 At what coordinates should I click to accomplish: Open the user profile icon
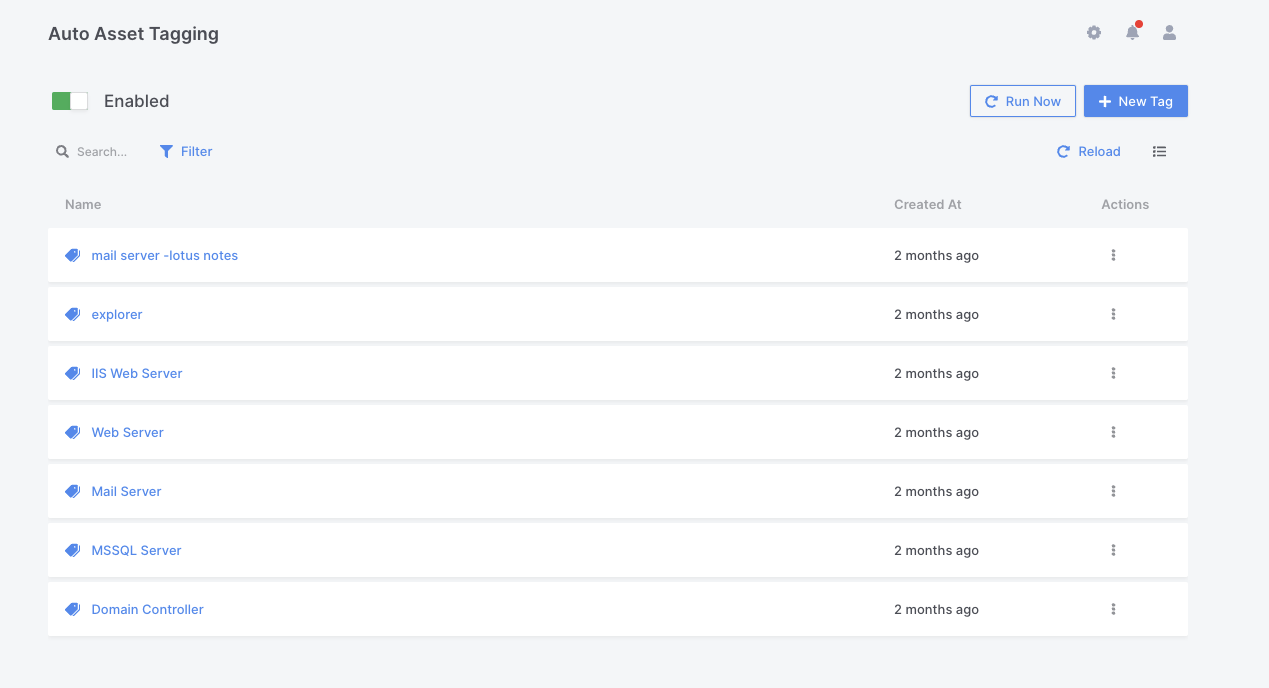tap(1169, 33)
